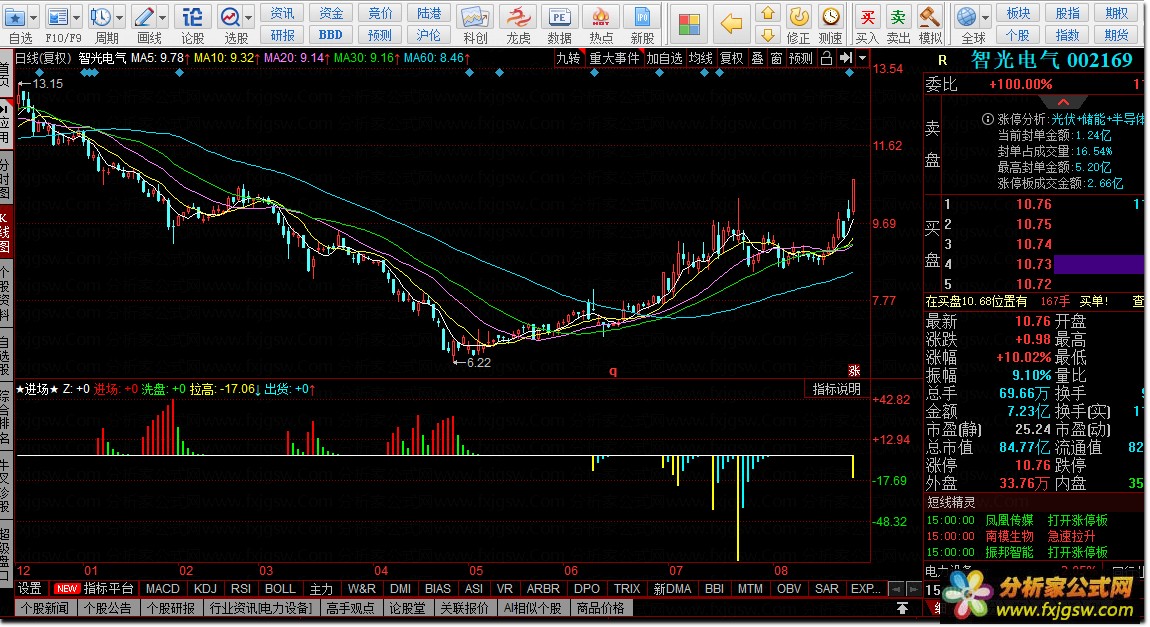
Task: Open the 新股 IPO icon
Action: point(642,16)
